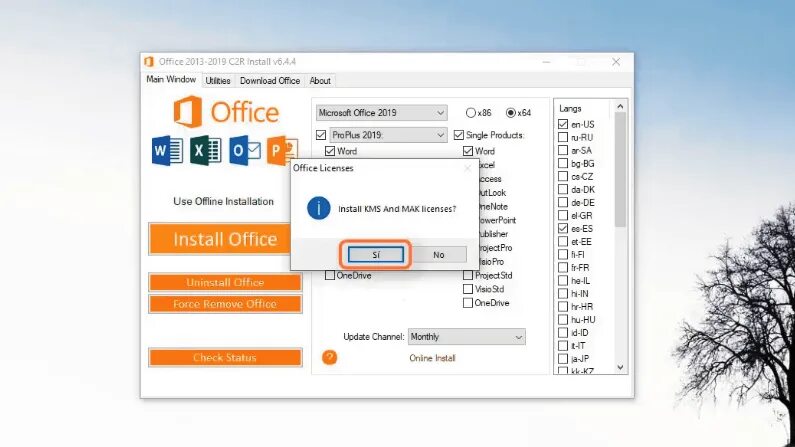Screen dimensions: 795x447
Task: Click the Langs list scrollbar thumb
Action: coord(621,170)
